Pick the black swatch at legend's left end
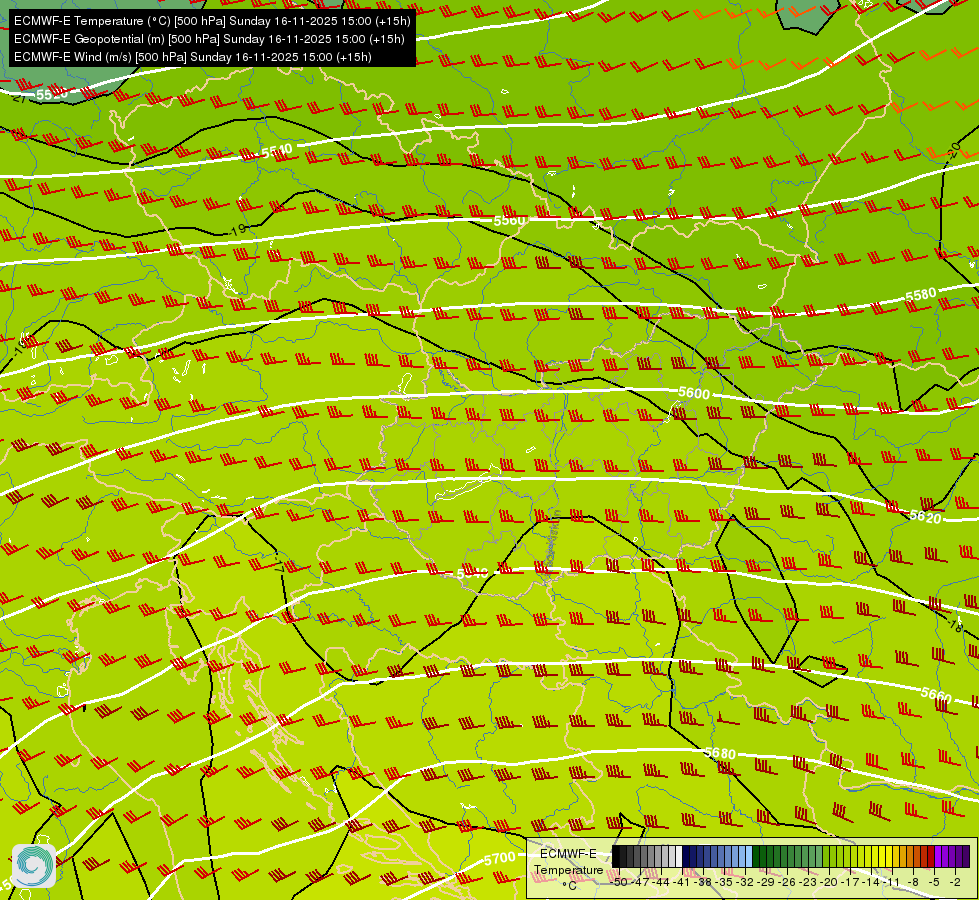The image size is (979, 900). (616, 856)
